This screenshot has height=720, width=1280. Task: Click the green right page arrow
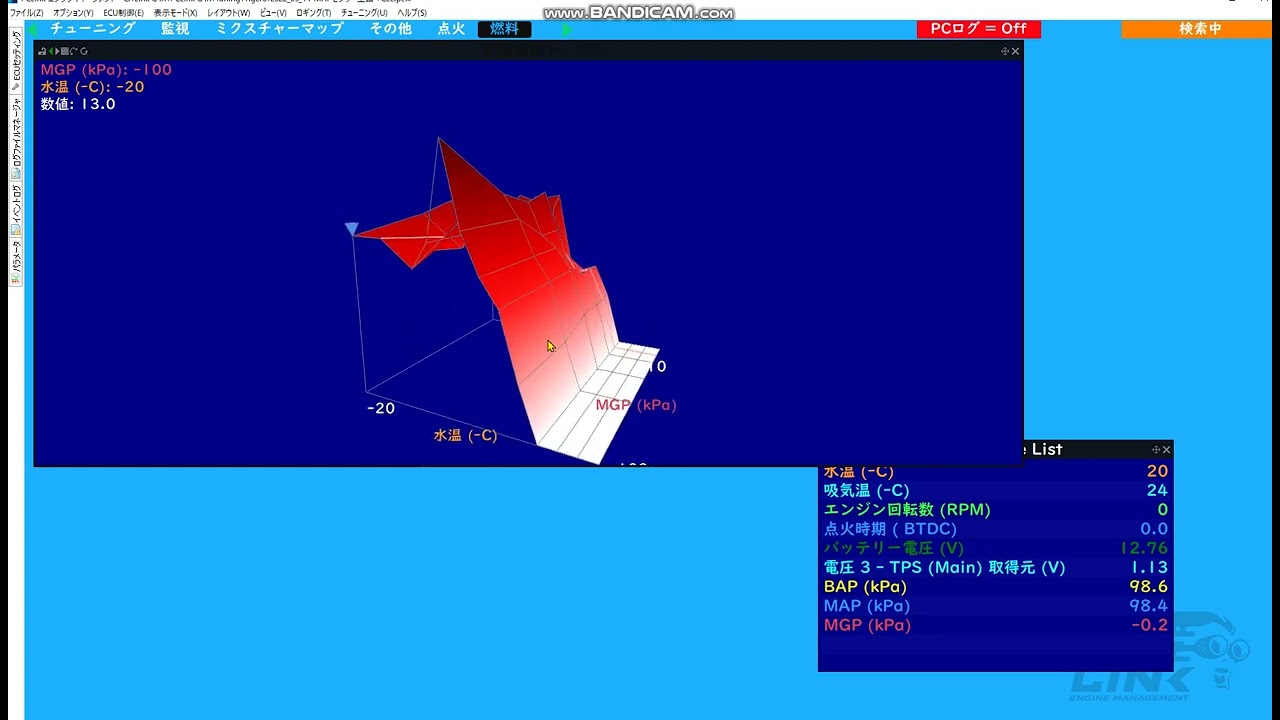point(567,29)
